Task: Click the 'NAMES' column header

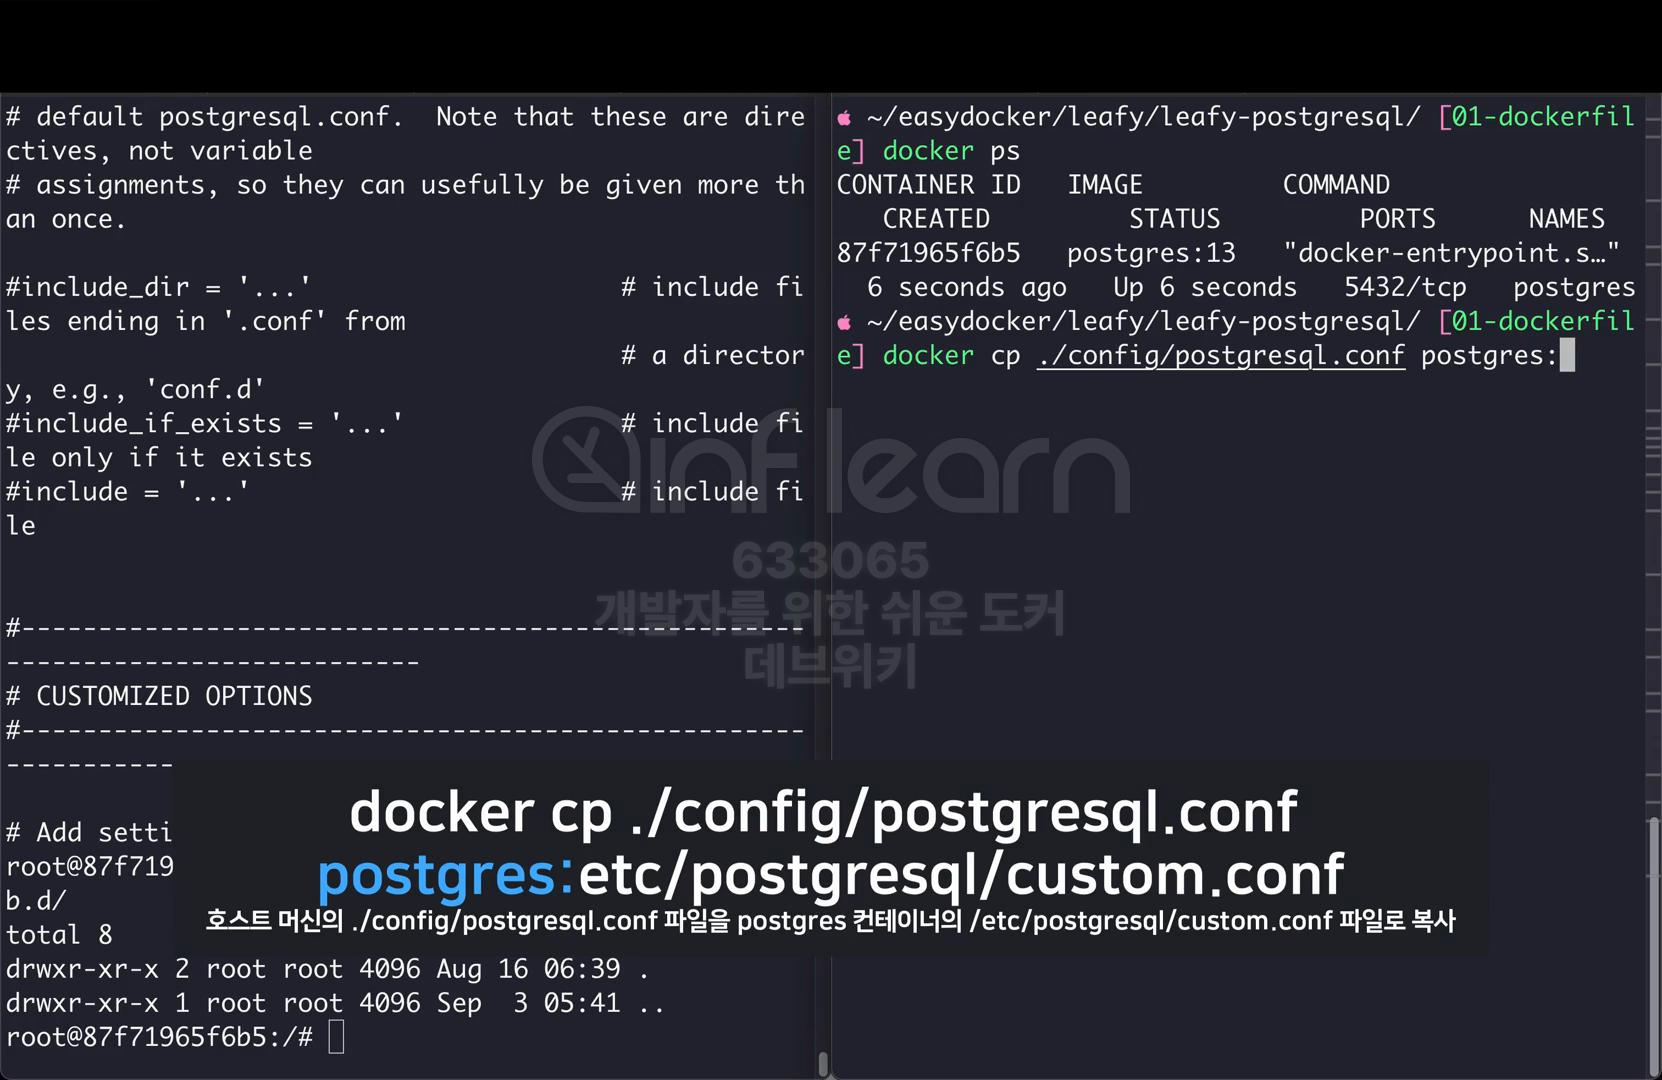Action: 1566,219
